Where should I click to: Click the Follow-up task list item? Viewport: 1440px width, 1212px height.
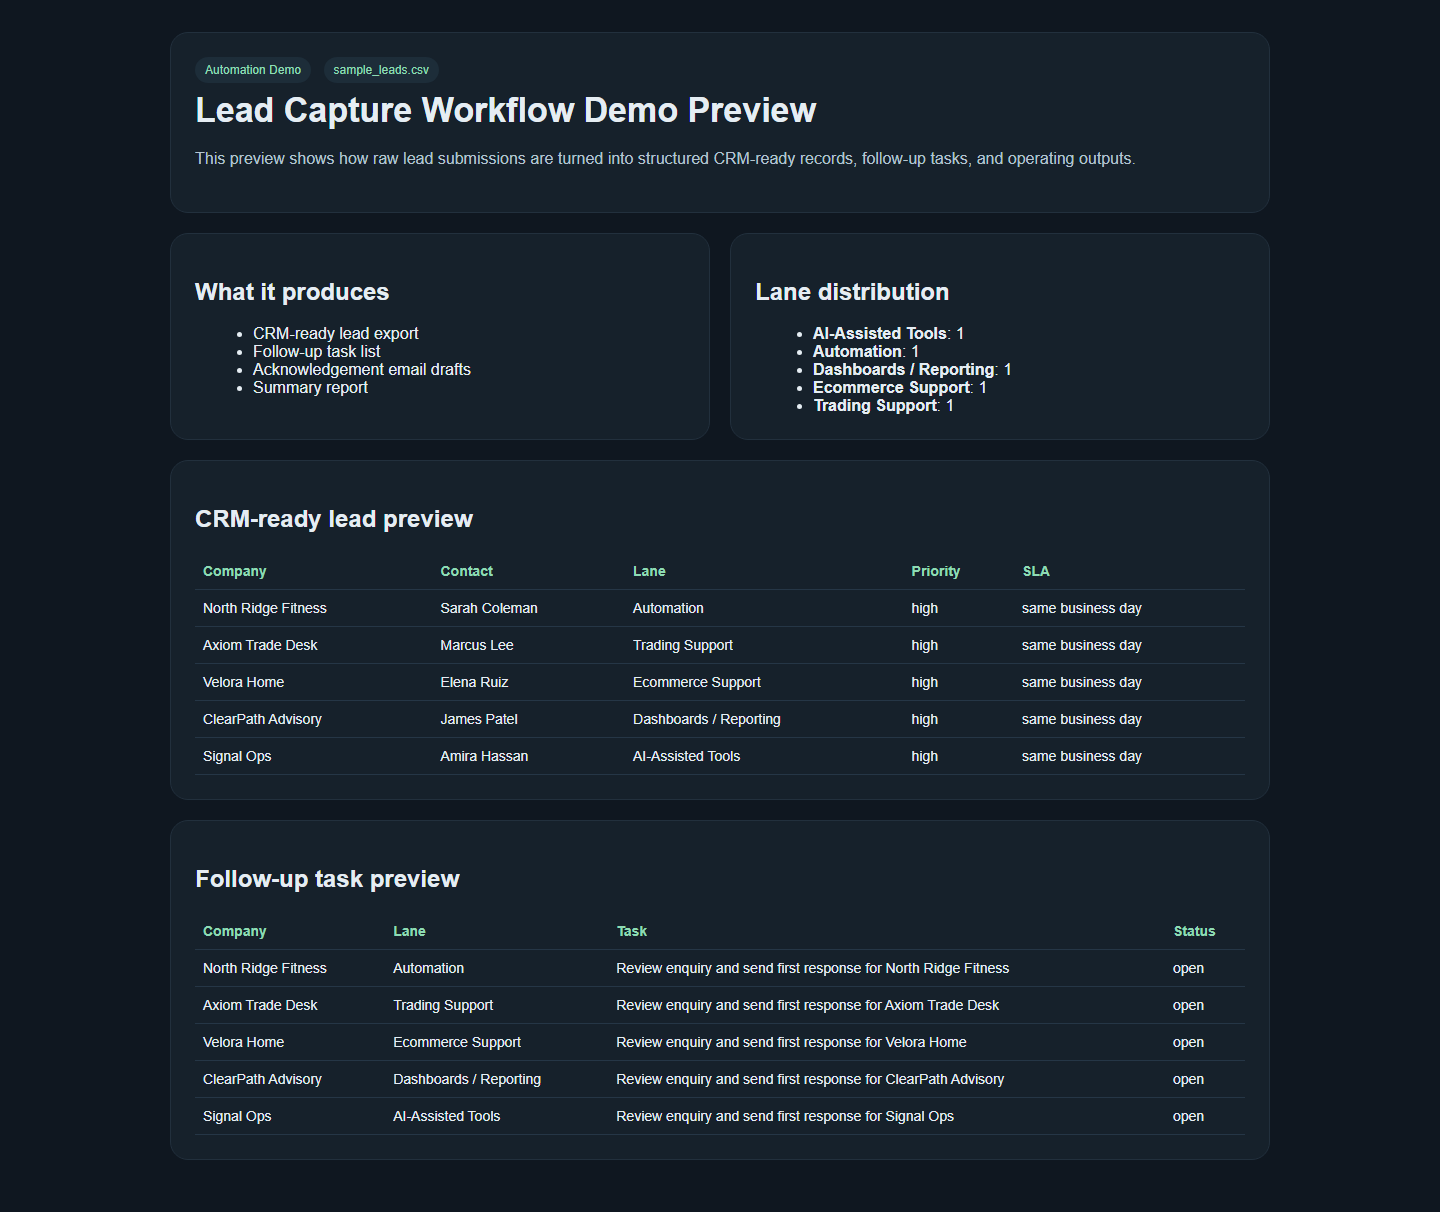[316, 351]
